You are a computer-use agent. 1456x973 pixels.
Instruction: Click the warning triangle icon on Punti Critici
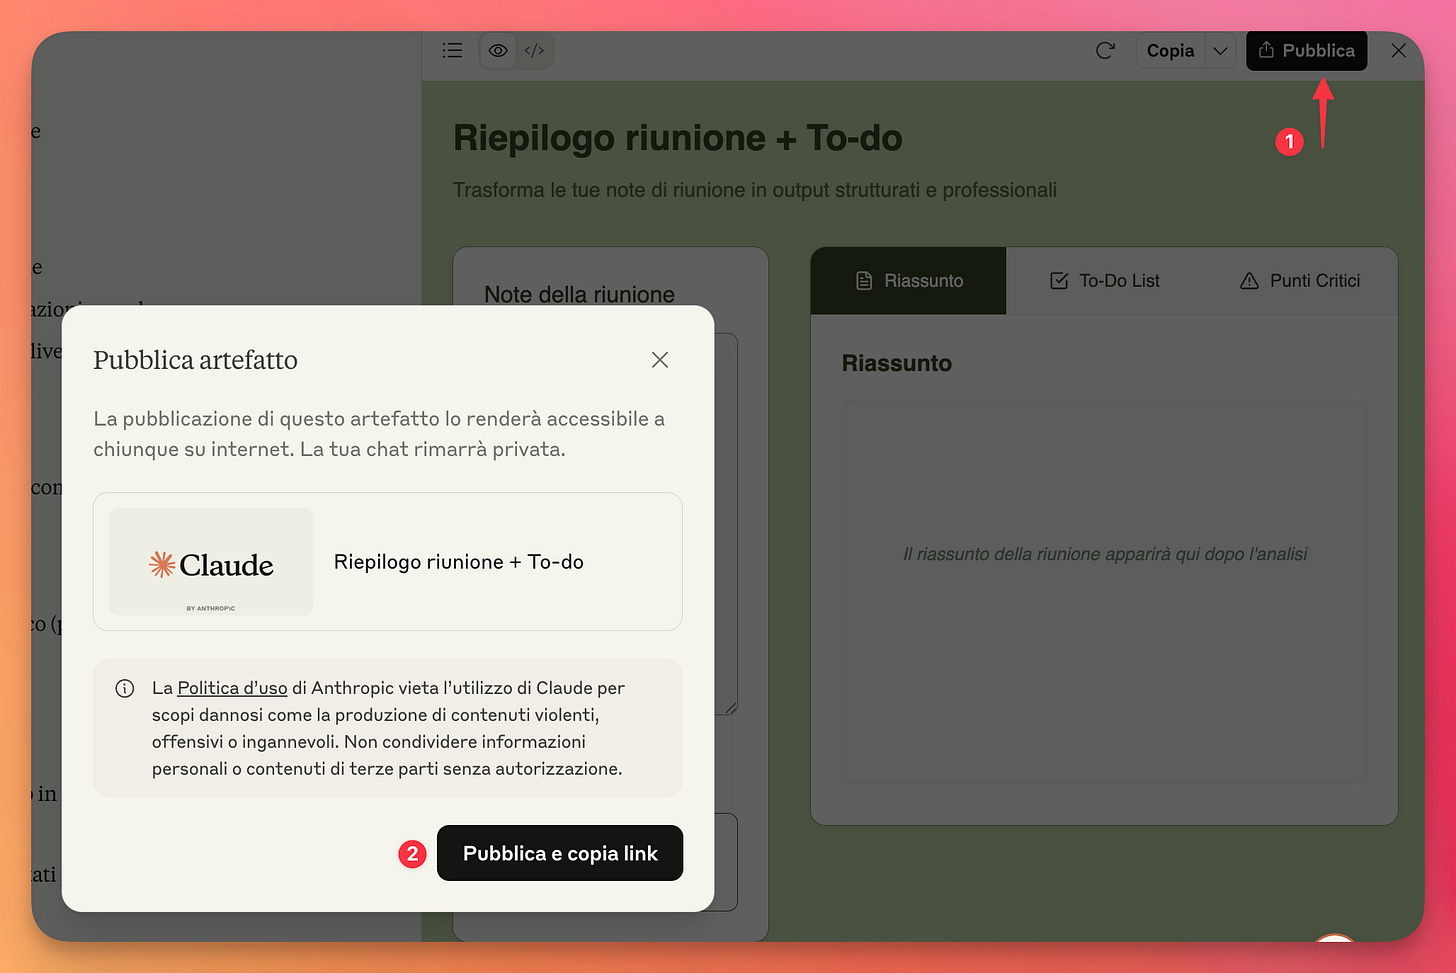(1249, 281)
